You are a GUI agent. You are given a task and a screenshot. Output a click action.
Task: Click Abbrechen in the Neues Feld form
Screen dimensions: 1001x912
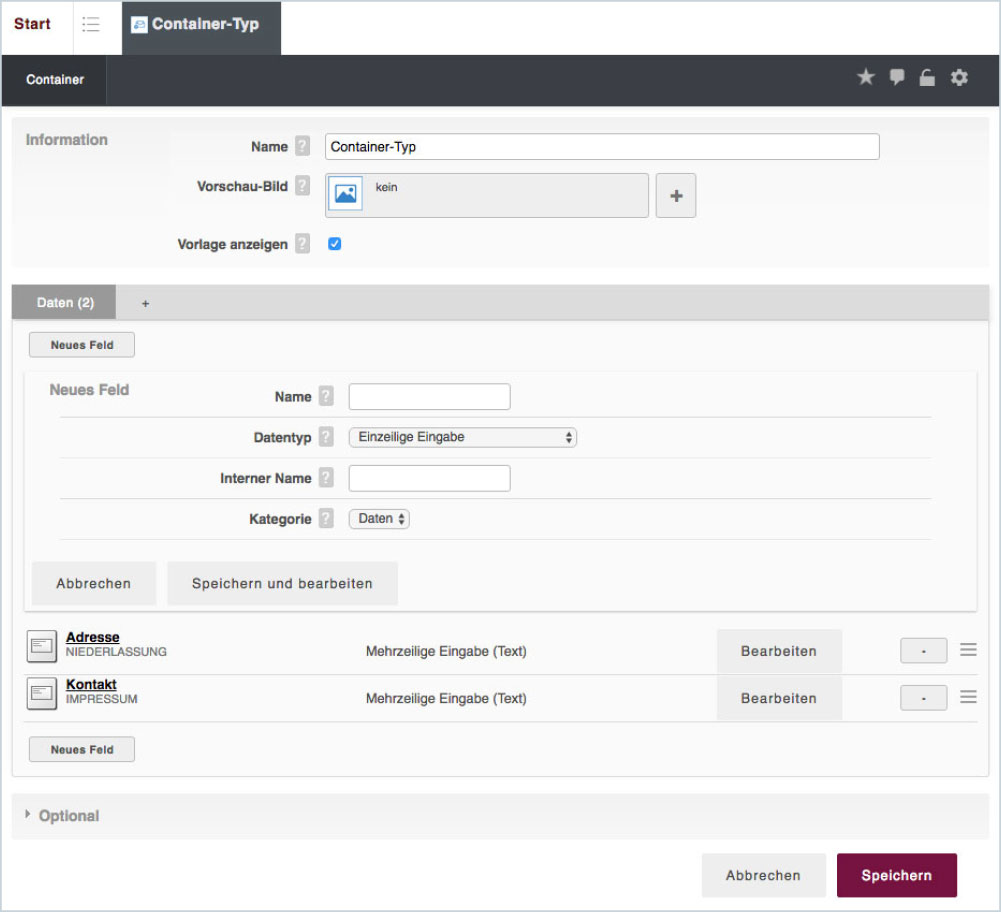click(x=94, y=583)
